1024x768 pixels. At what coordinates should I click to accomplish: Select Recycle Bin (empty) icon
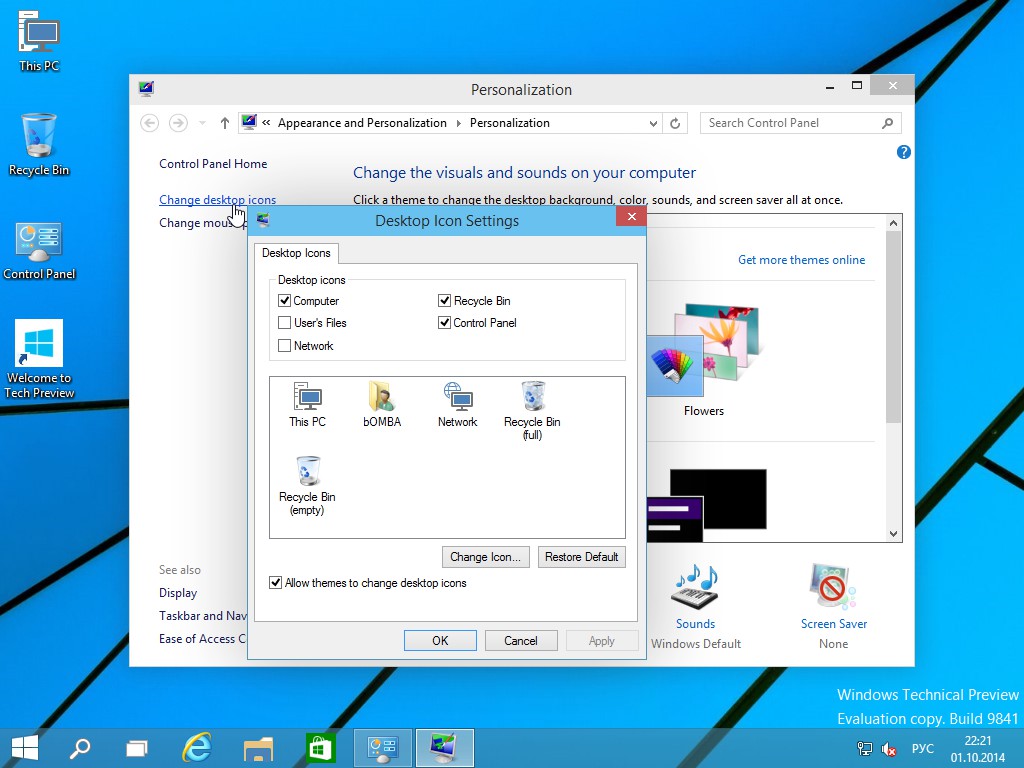pyautogui.click(x=307, y=486)
